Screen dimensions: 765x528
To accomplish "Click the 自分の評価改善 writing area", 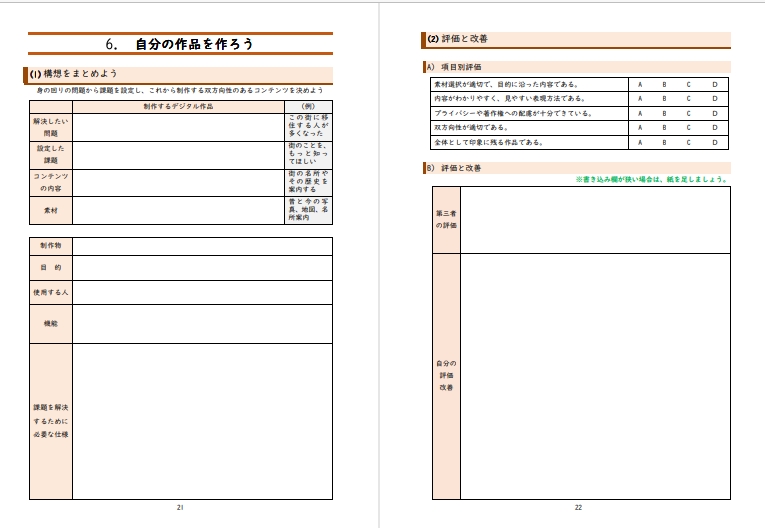I will point(595,376).
